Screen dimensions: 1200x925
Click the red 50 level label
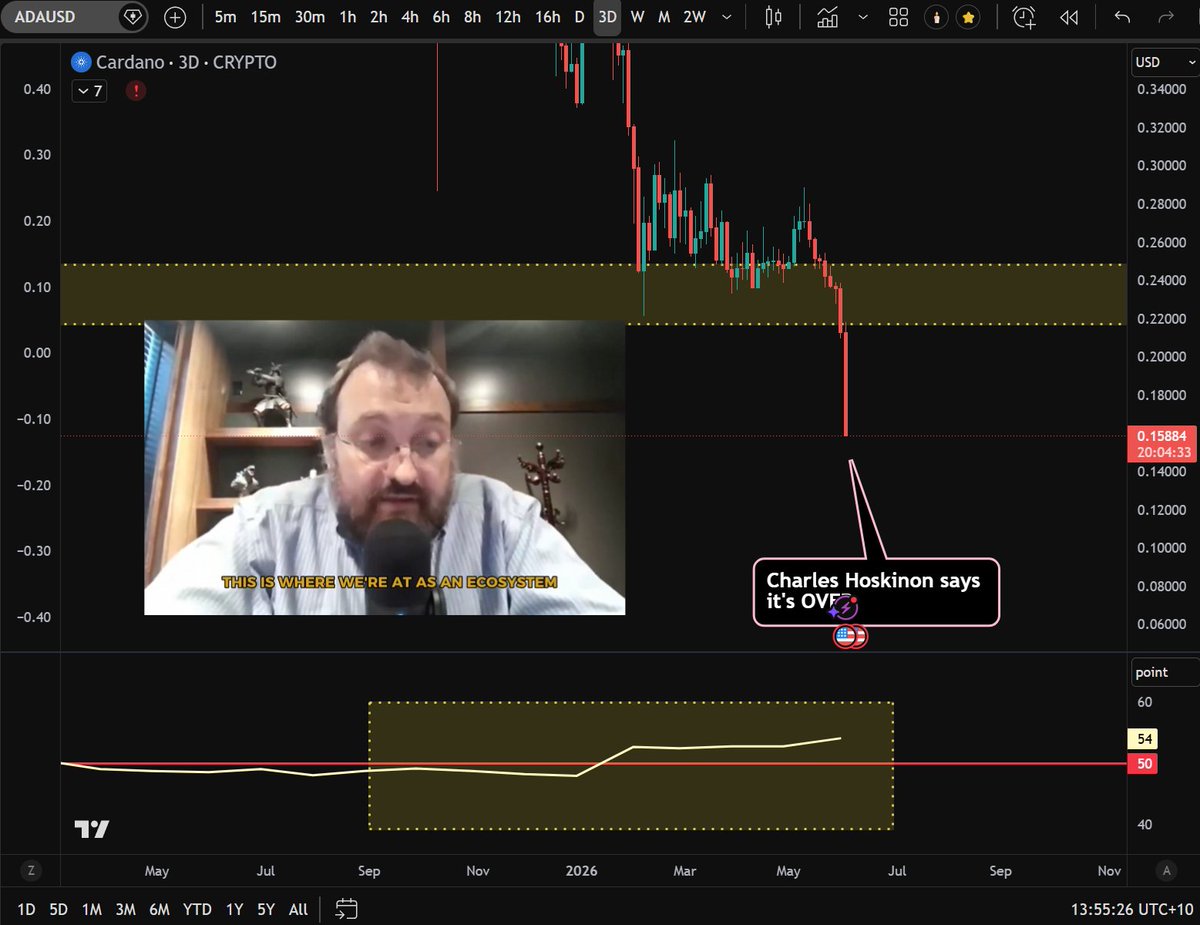(1143, 764)
